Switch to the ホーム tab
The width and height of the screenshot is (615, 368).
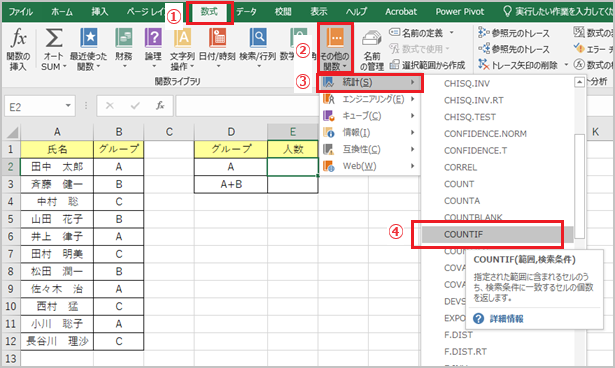tap(62, 12)
